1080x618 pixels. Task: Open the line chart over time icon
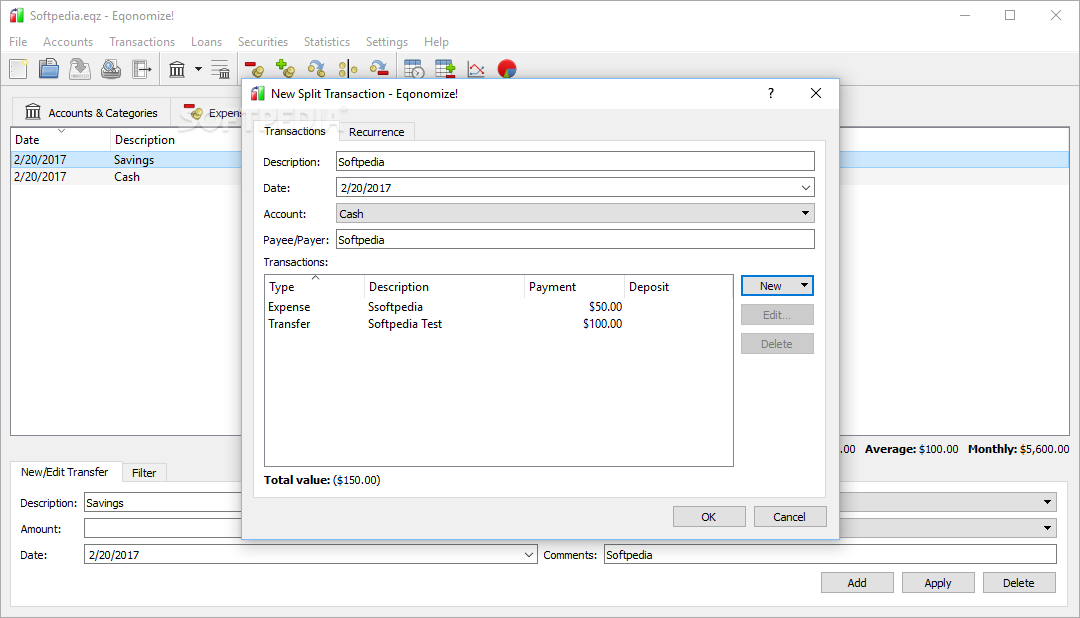(x=476, y=69)
